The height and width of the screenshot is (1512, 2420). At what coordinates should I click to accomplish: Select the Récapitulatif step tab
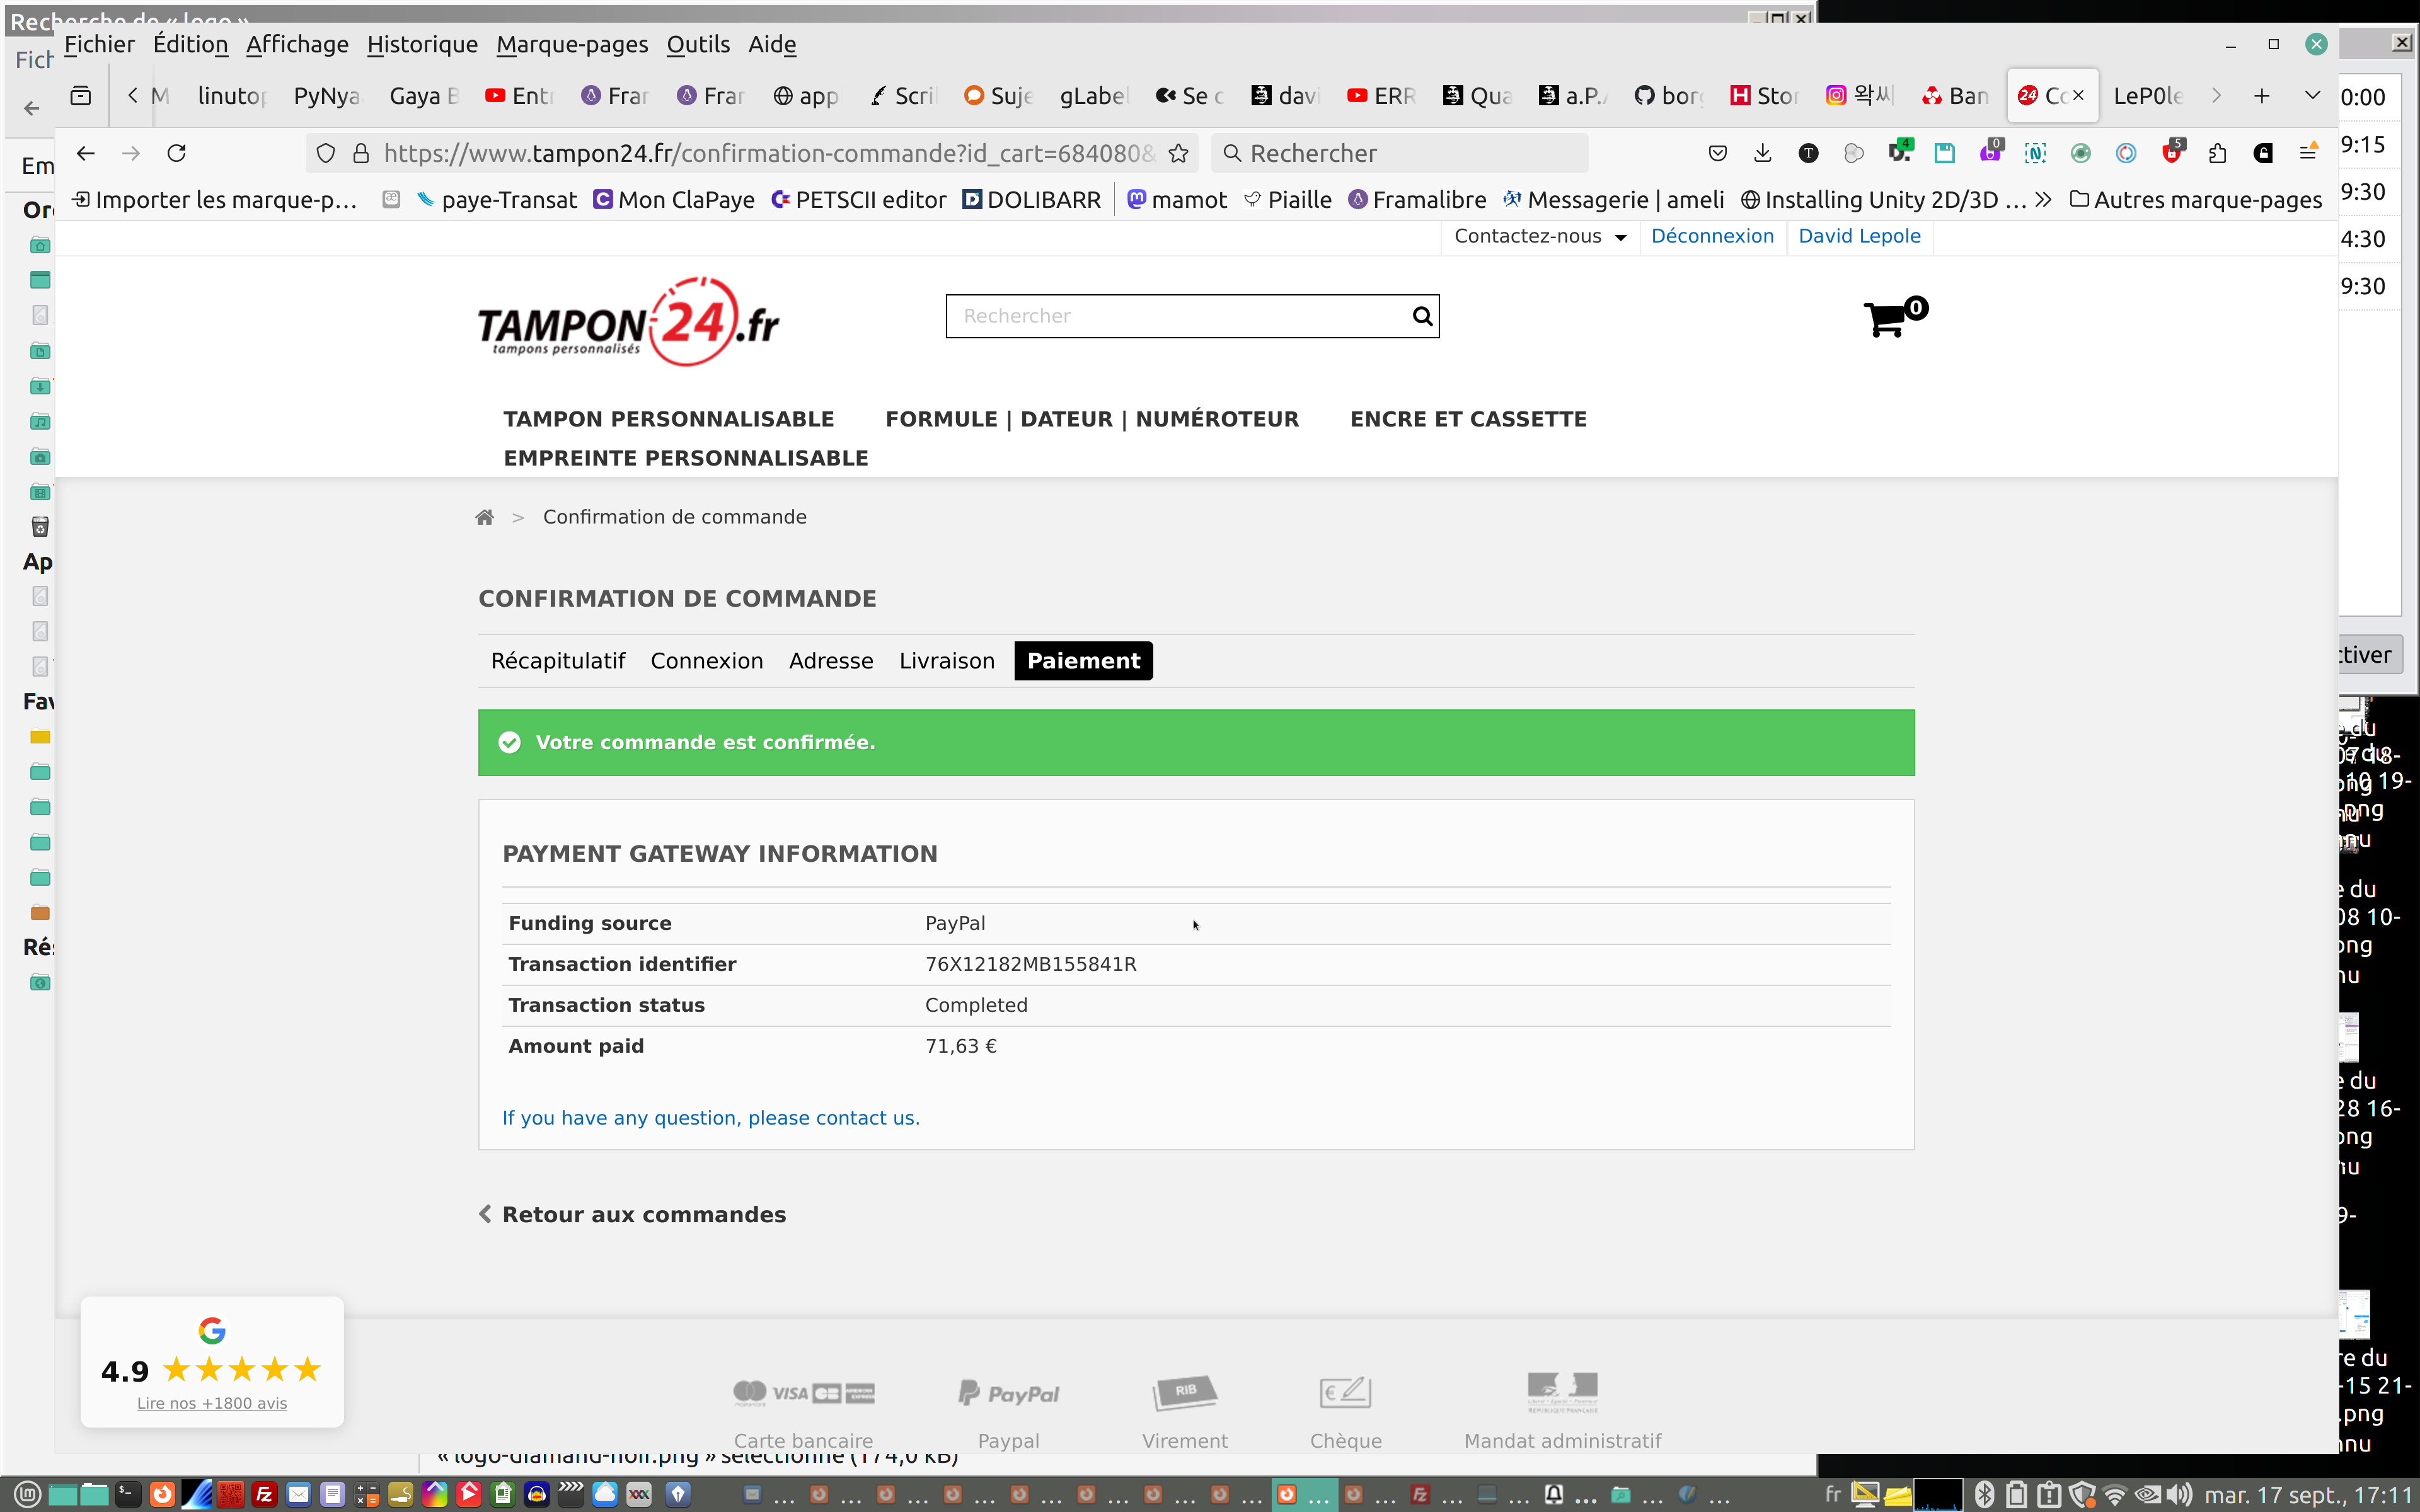coord(557,661)
